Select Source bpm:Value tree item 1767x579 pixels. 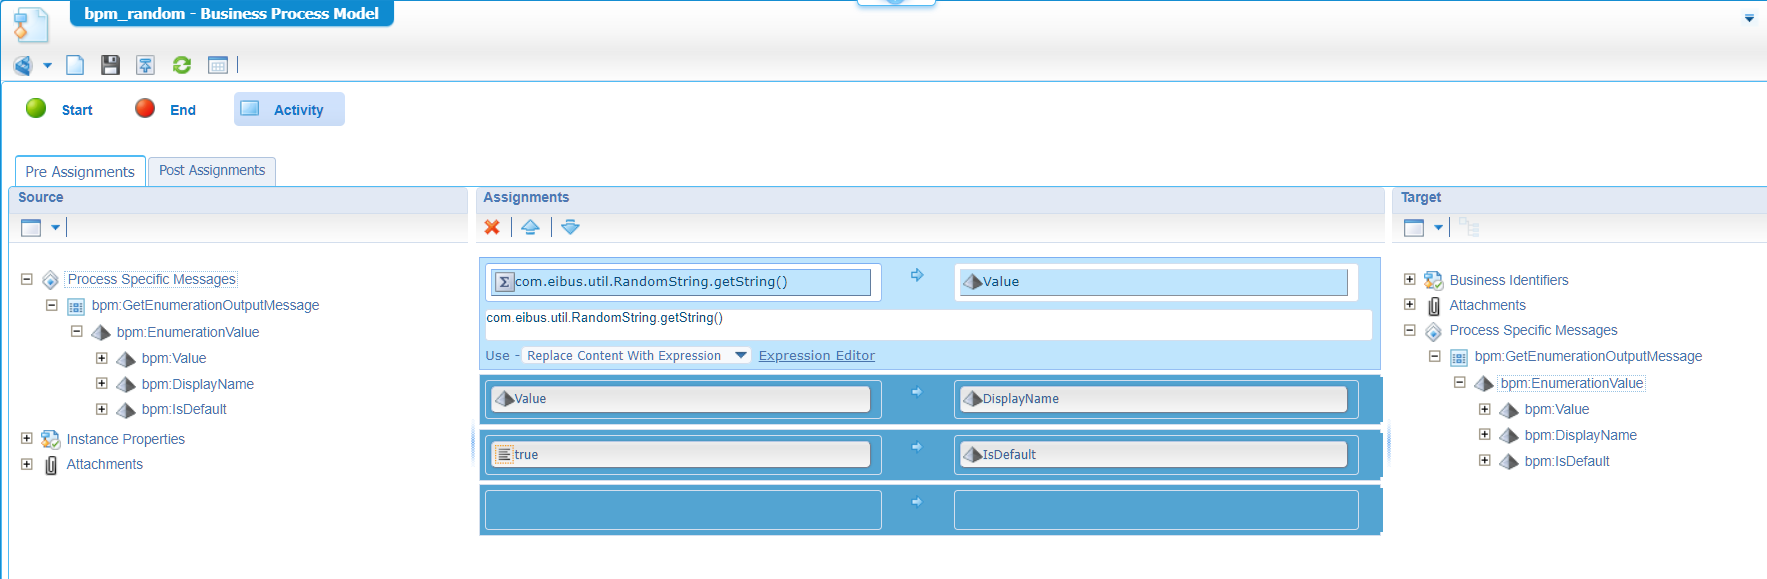tap(174, 358)
